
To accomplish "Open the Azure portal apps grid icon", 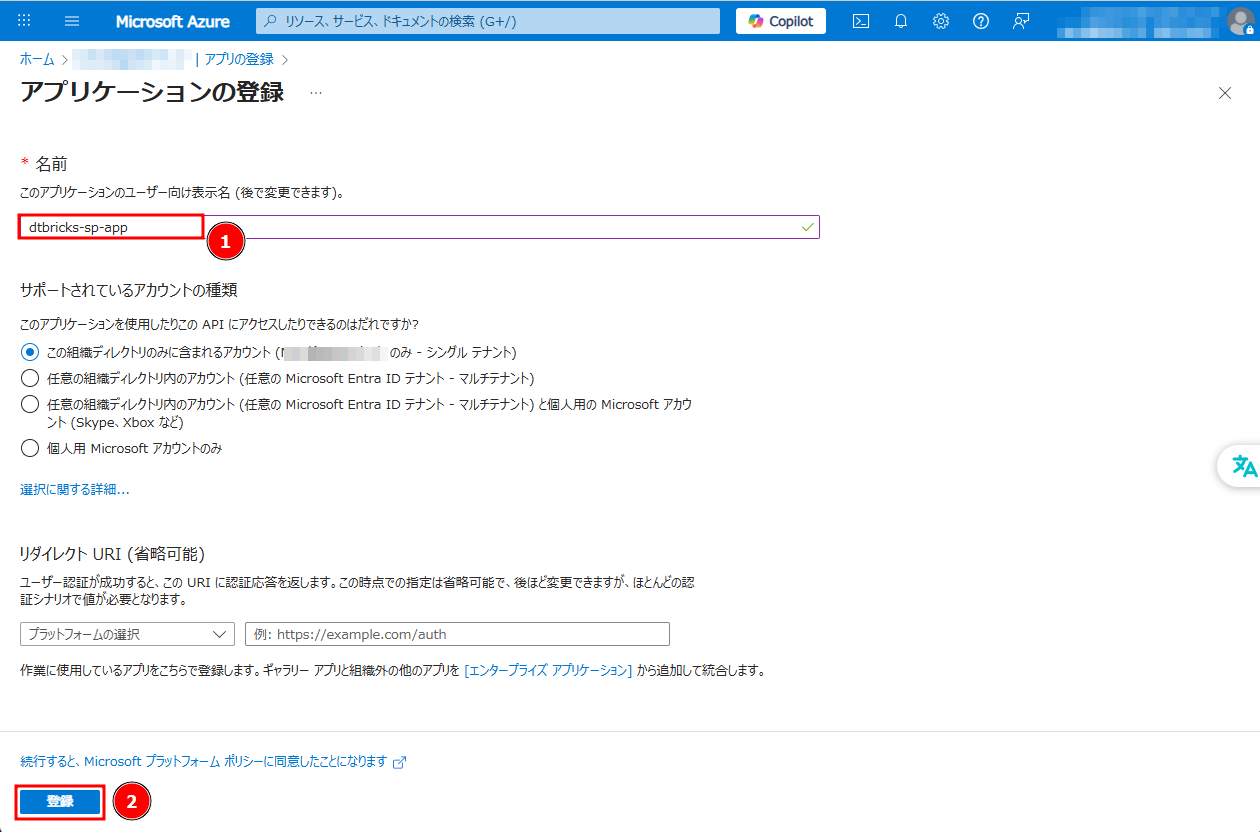I will 24,21.
